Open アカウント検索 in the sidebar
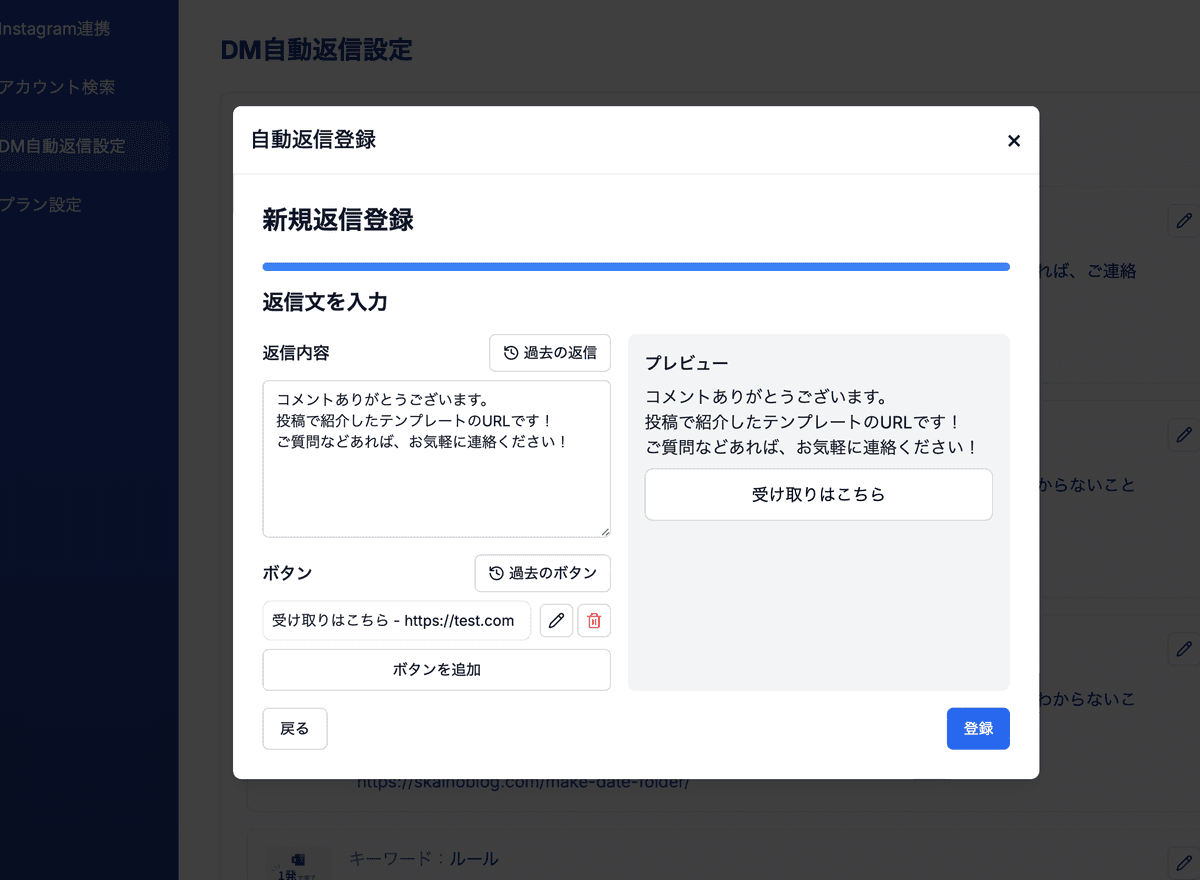The image size is (1200, 880). point(58,88)
